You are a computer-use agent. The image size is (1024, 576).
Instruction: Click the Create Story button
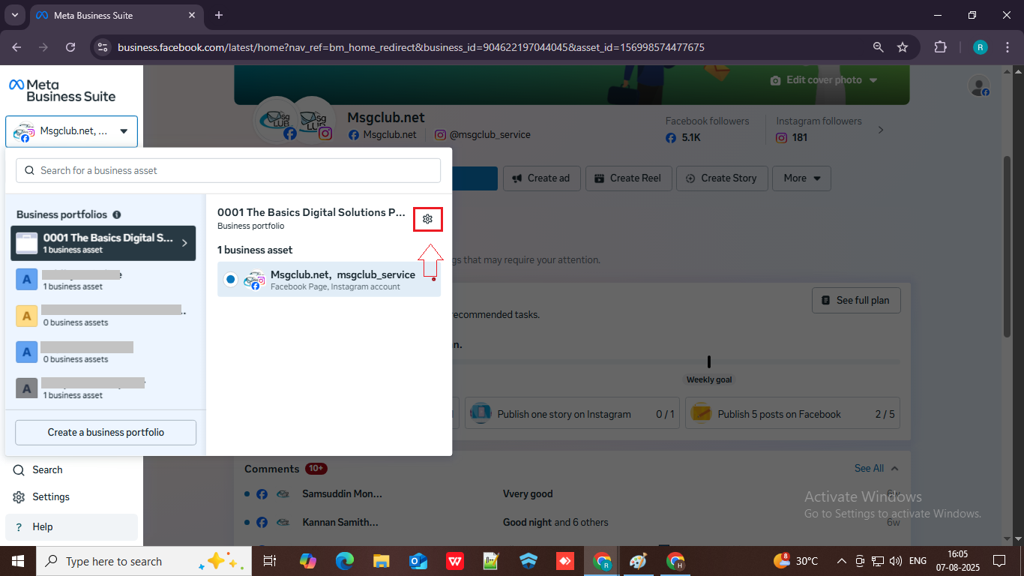tap(722, 178)
